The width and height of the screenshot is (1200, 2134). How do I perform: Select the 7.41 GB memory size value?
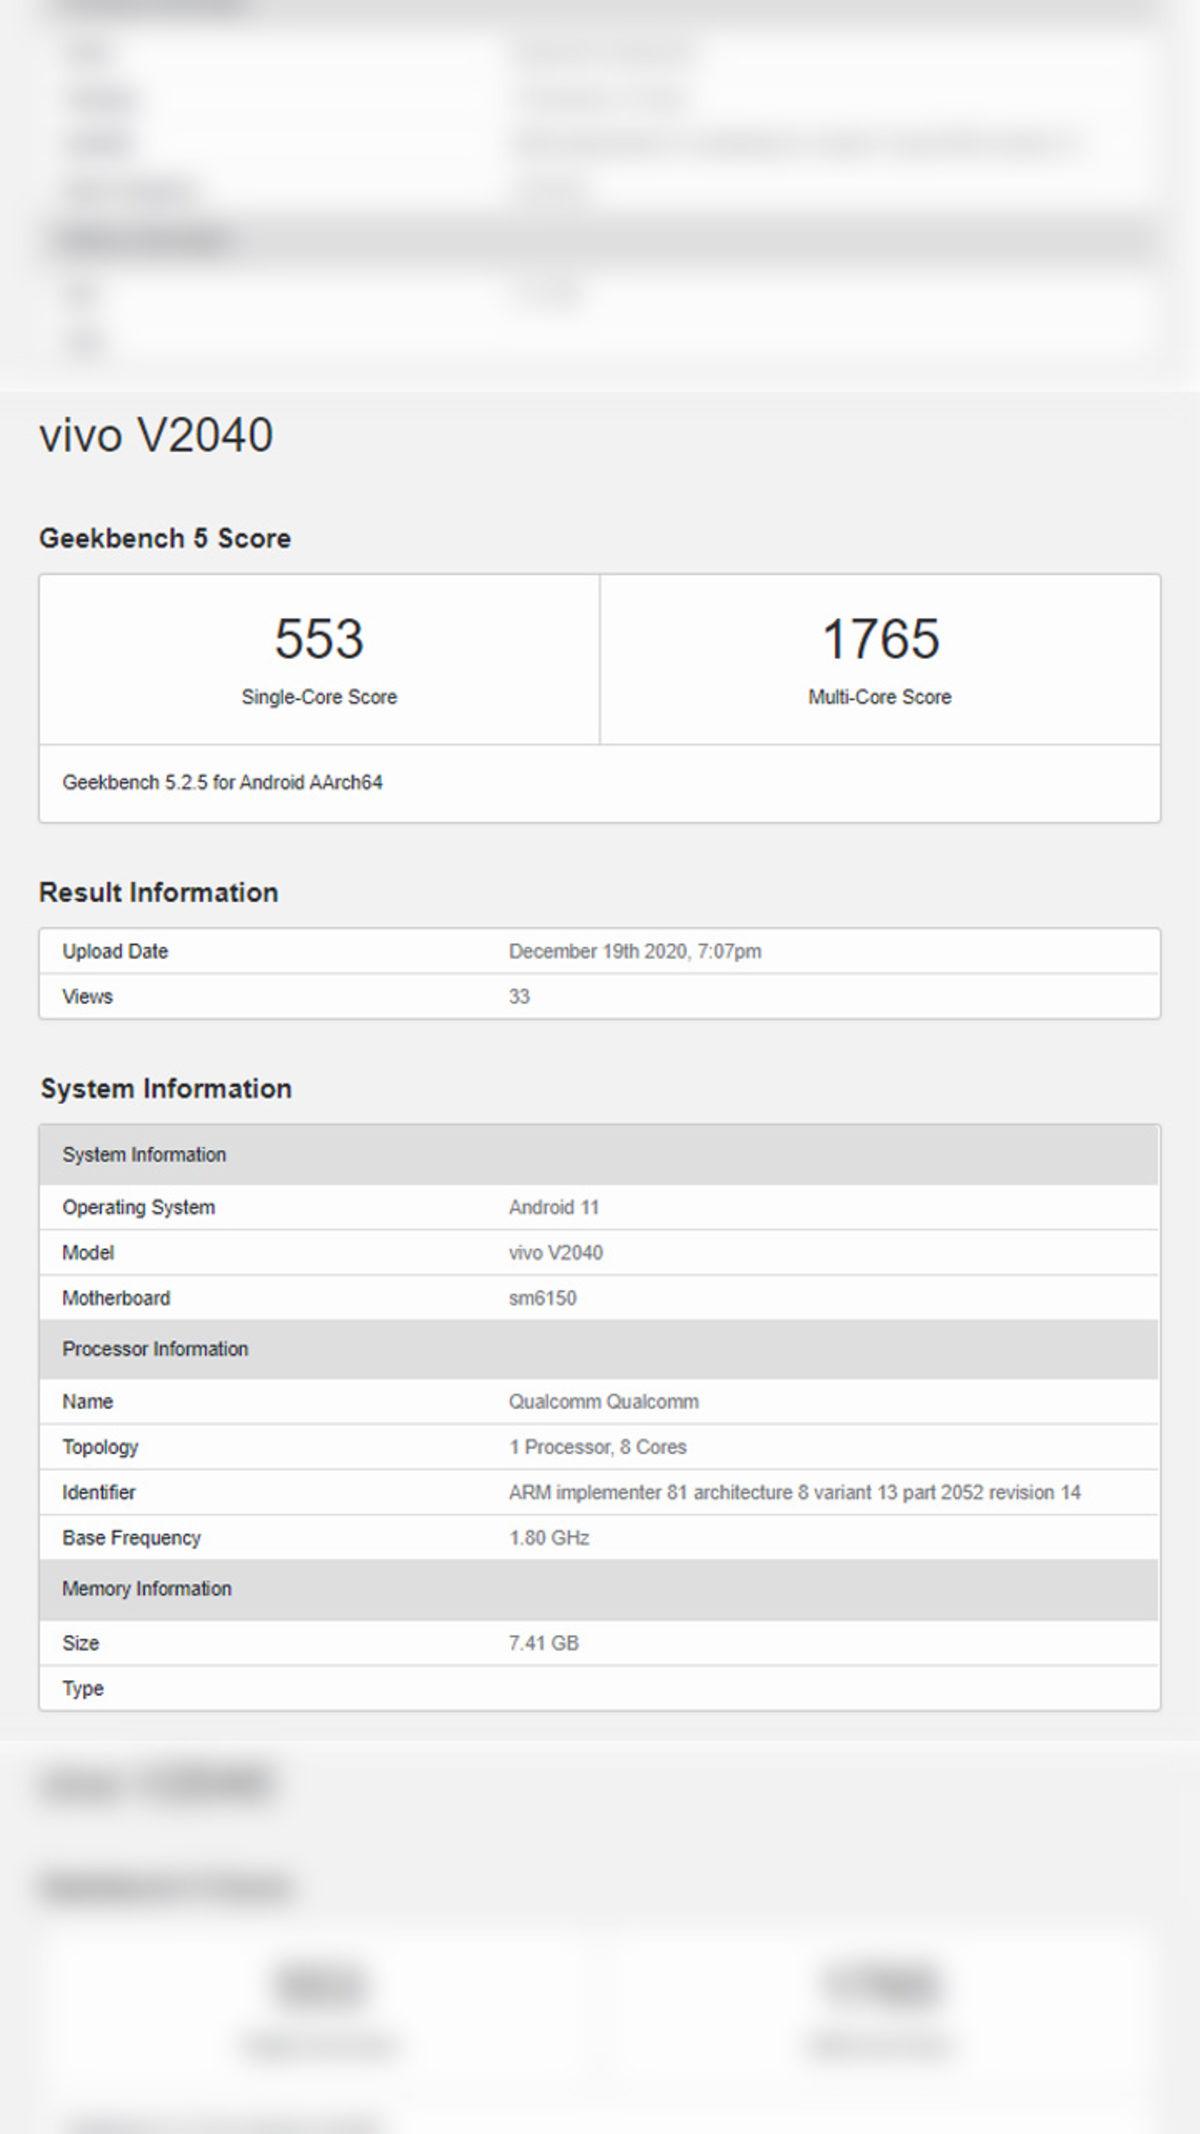[x=543, y=1643]
